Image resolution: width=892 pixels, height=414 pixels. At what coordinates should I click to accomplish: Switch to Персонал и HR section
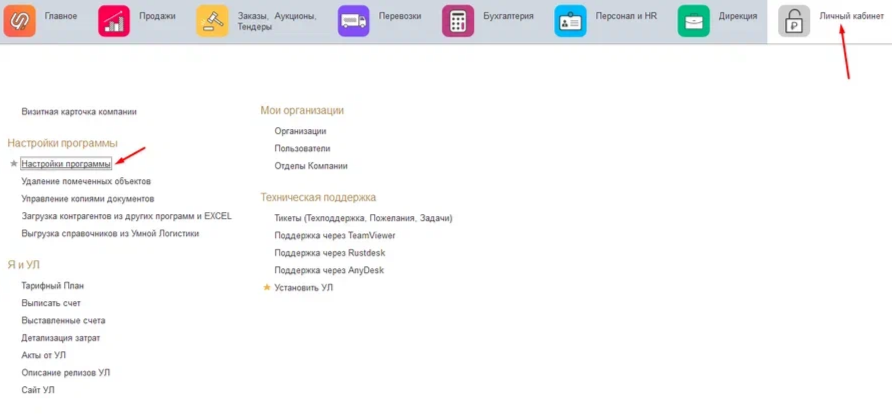(x=626, y=16)
